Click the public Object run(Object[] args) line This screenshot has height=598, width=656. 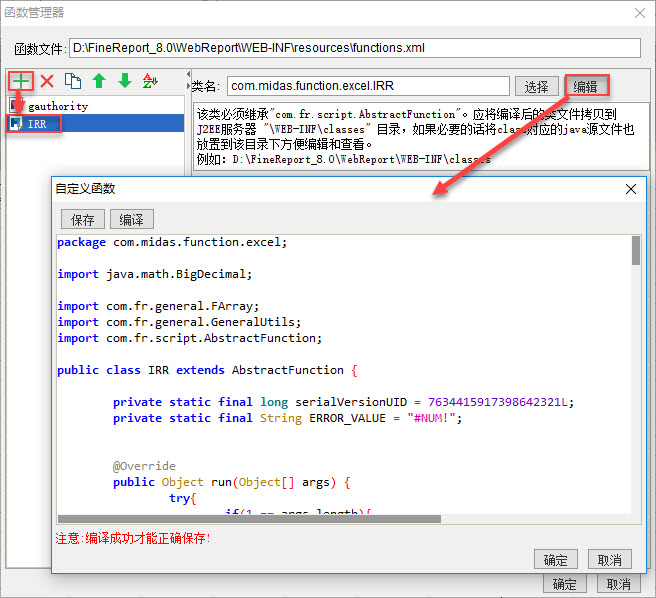232,482
